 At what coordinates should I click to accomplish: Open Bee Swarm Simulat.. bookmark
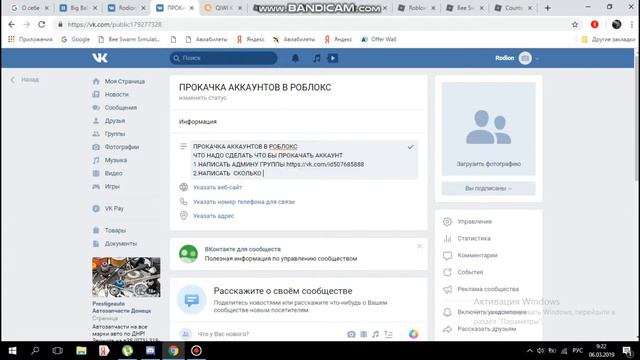129,39
